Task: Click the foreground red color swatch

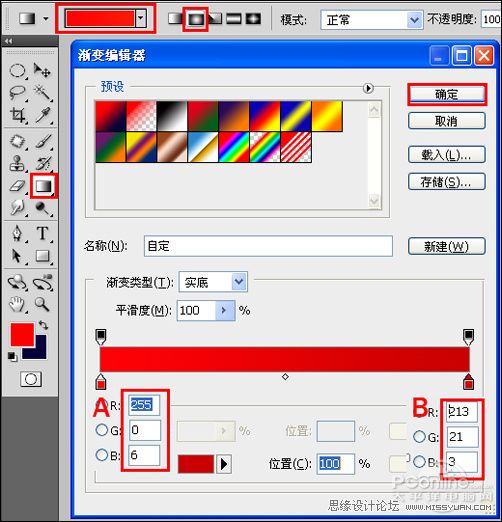Action: pos(22,334)
